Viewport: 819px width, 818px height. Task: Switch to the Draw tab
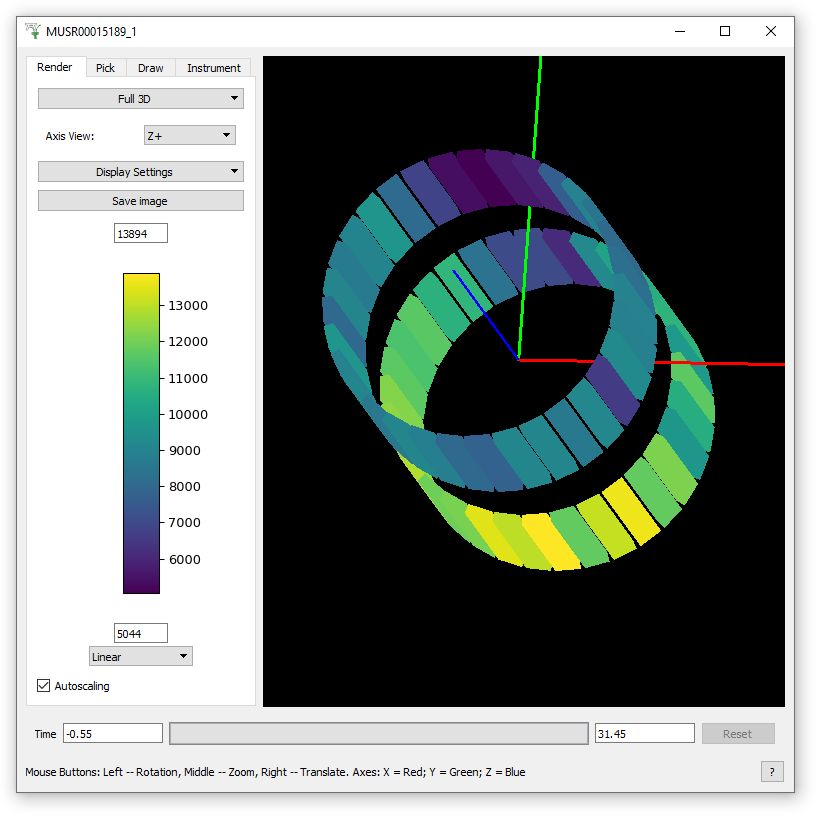click(150, 68)
